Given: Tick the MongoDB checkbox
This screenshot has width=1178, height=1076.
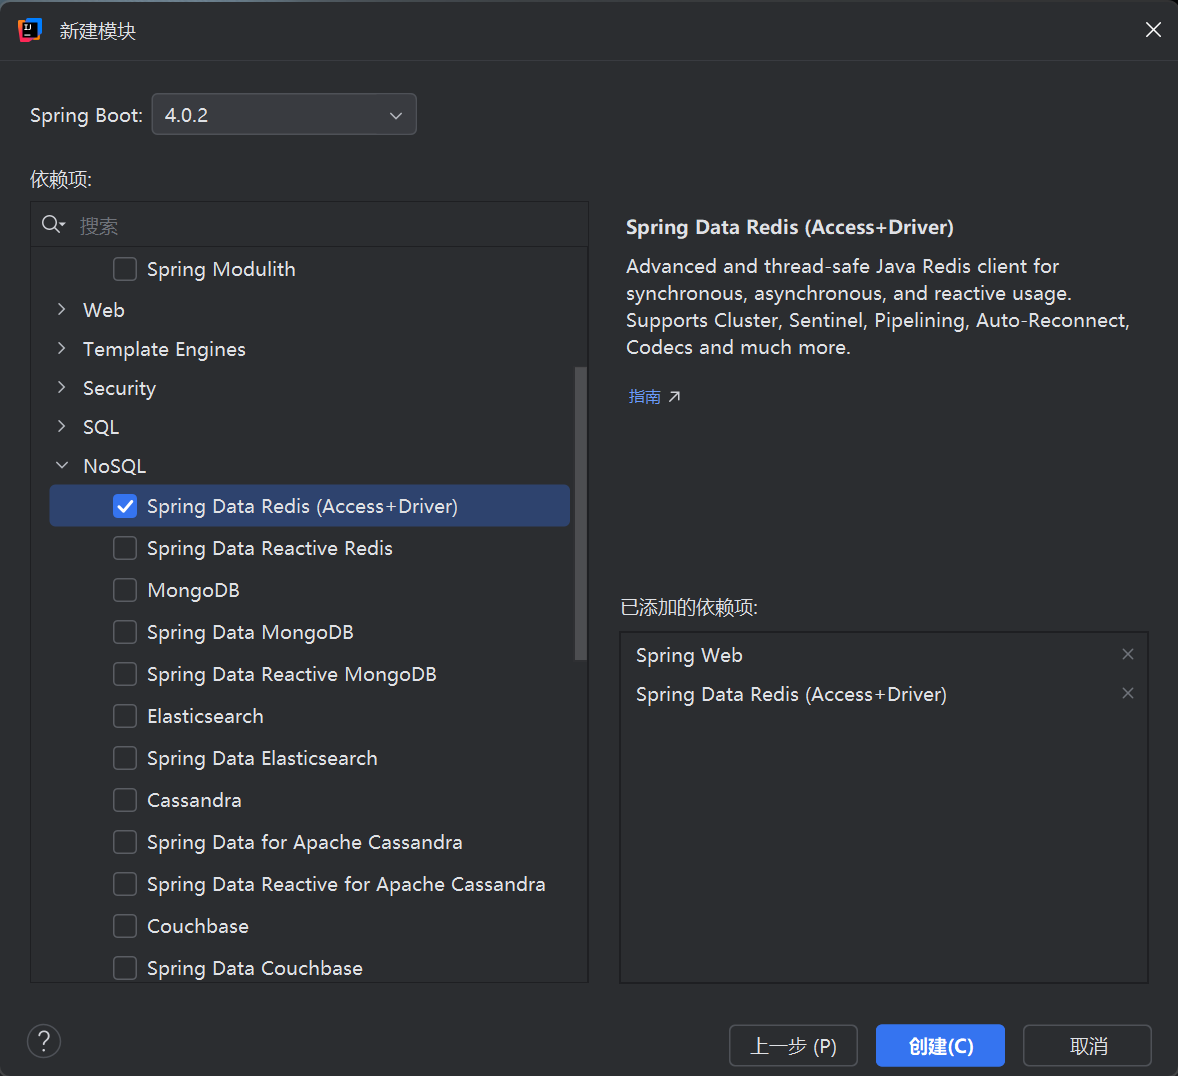Looking at the screenshot, I should click(x=125, y=591).
